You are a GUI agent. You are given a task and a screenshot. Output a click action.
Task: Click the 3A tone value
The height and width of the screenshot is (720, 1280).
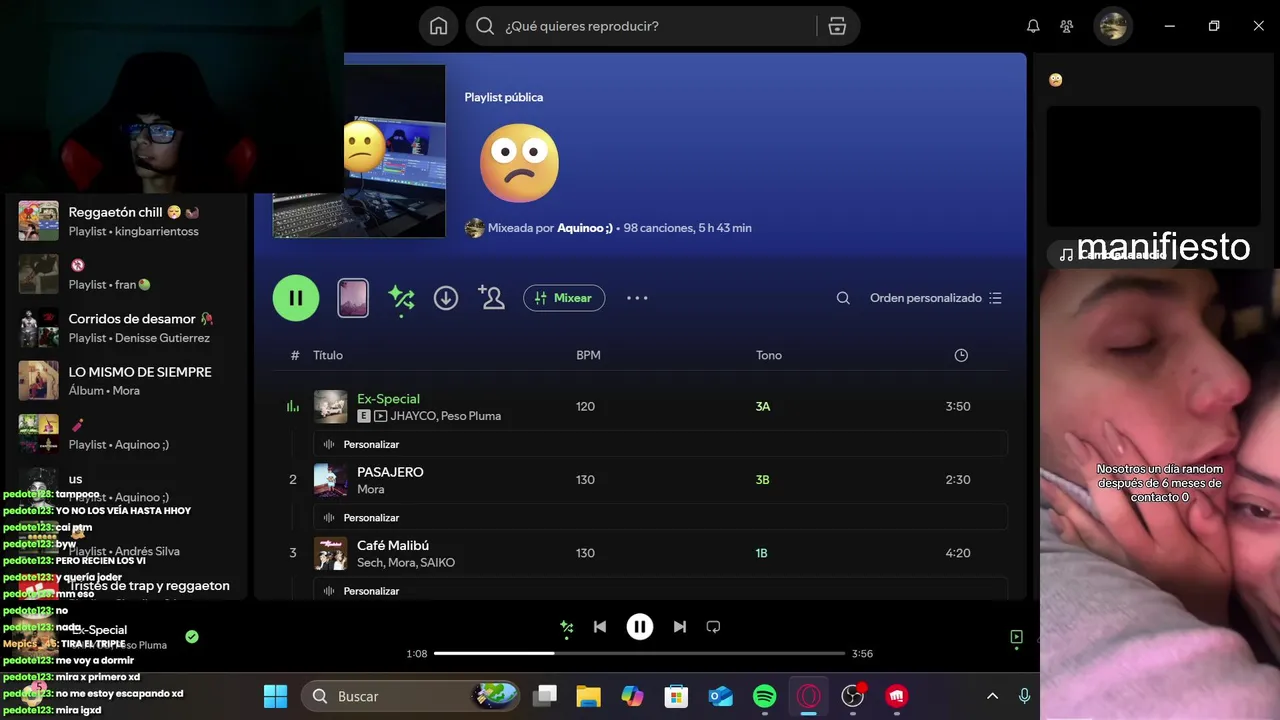[763, 407]
